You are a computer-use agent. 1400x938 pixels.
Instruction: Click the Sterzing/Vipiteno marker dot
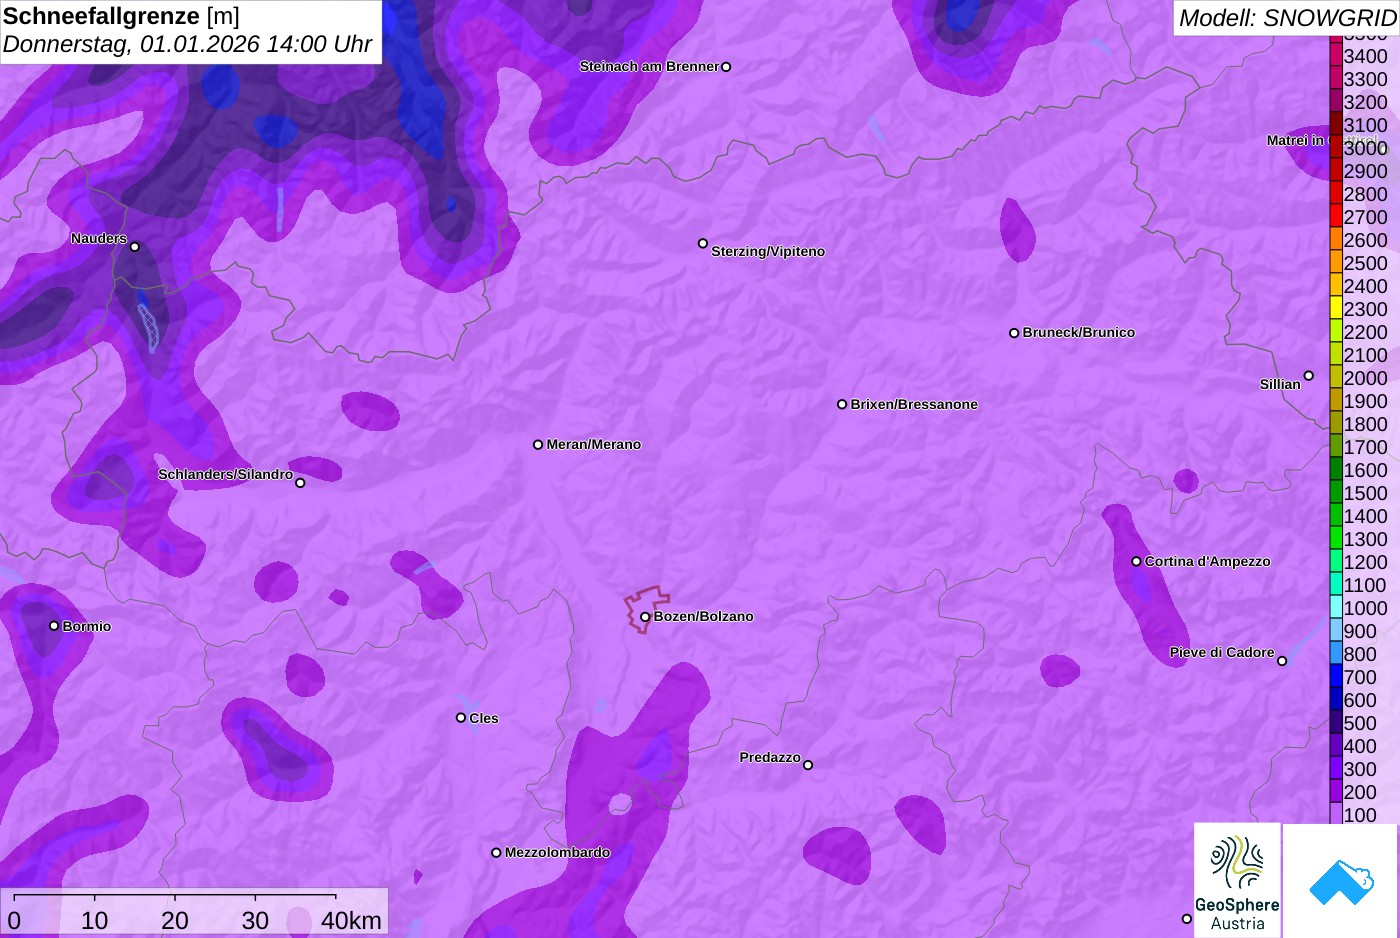703,243
